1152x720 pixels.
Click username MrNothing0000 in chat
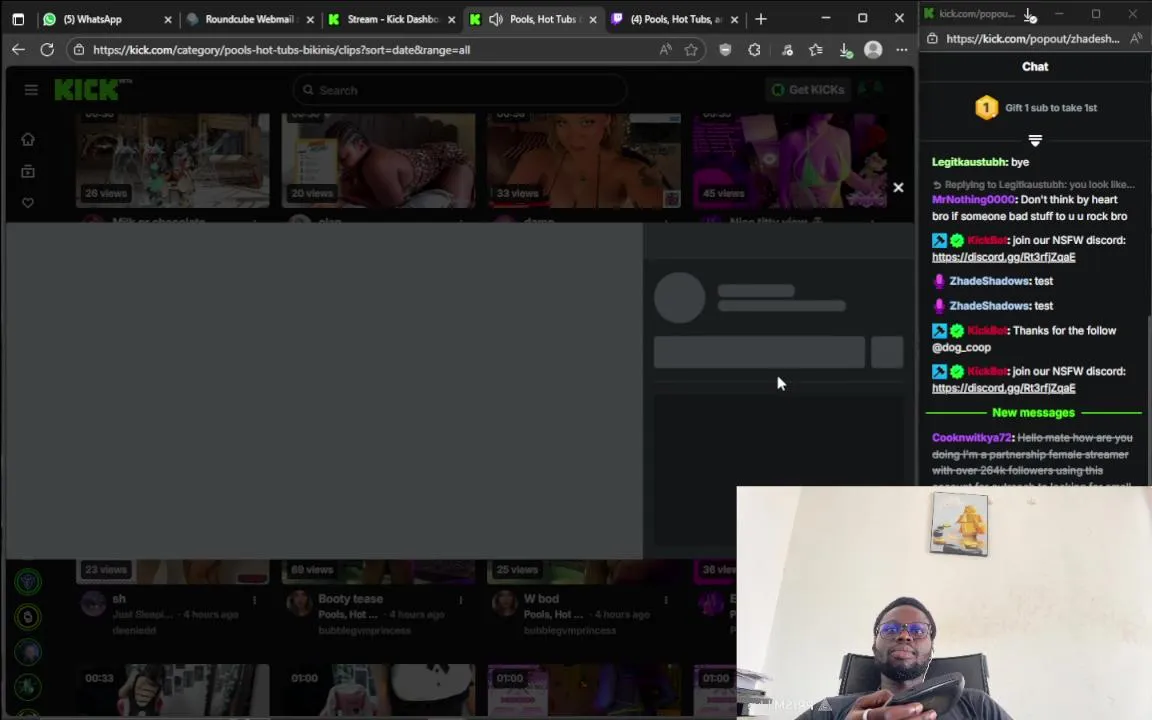point(973,200)
